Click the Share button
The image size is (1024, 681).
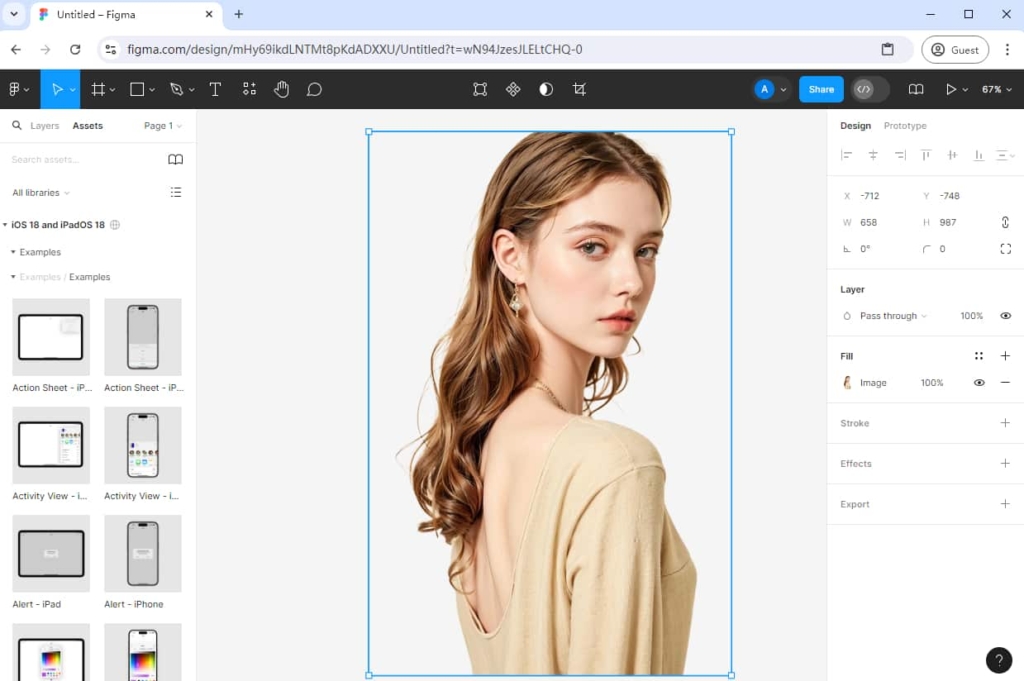820,89
